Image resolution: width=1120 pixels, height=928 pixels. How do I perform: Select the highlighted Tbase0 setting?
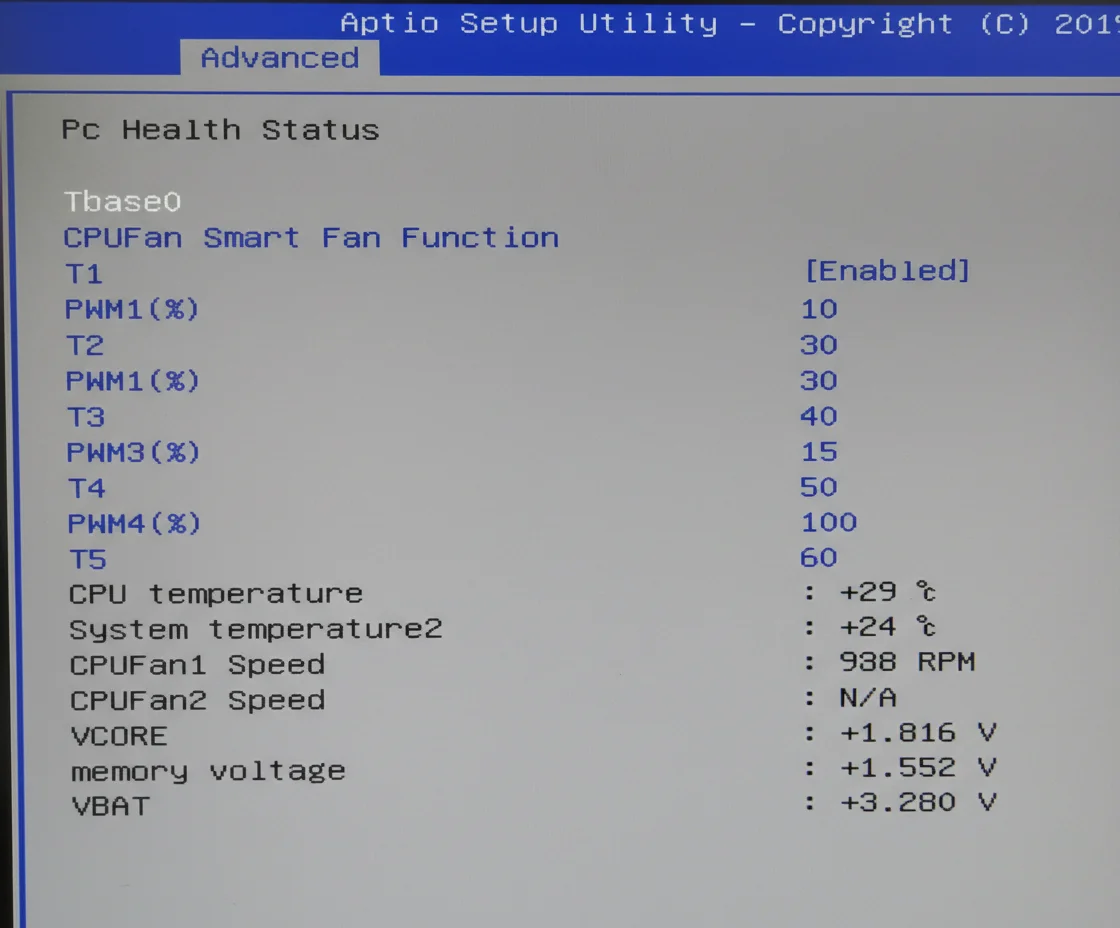[x=122, y=202]
